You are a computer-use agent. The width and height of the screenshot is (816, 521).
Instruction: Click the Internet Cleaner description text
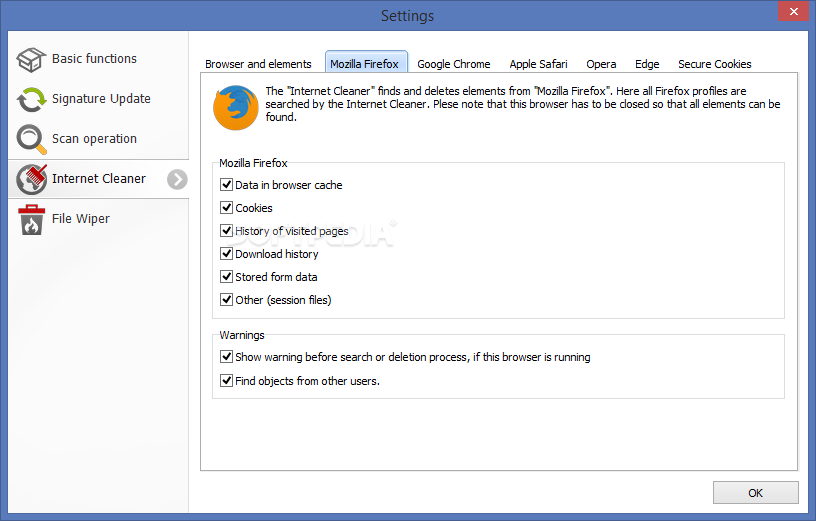522,104
